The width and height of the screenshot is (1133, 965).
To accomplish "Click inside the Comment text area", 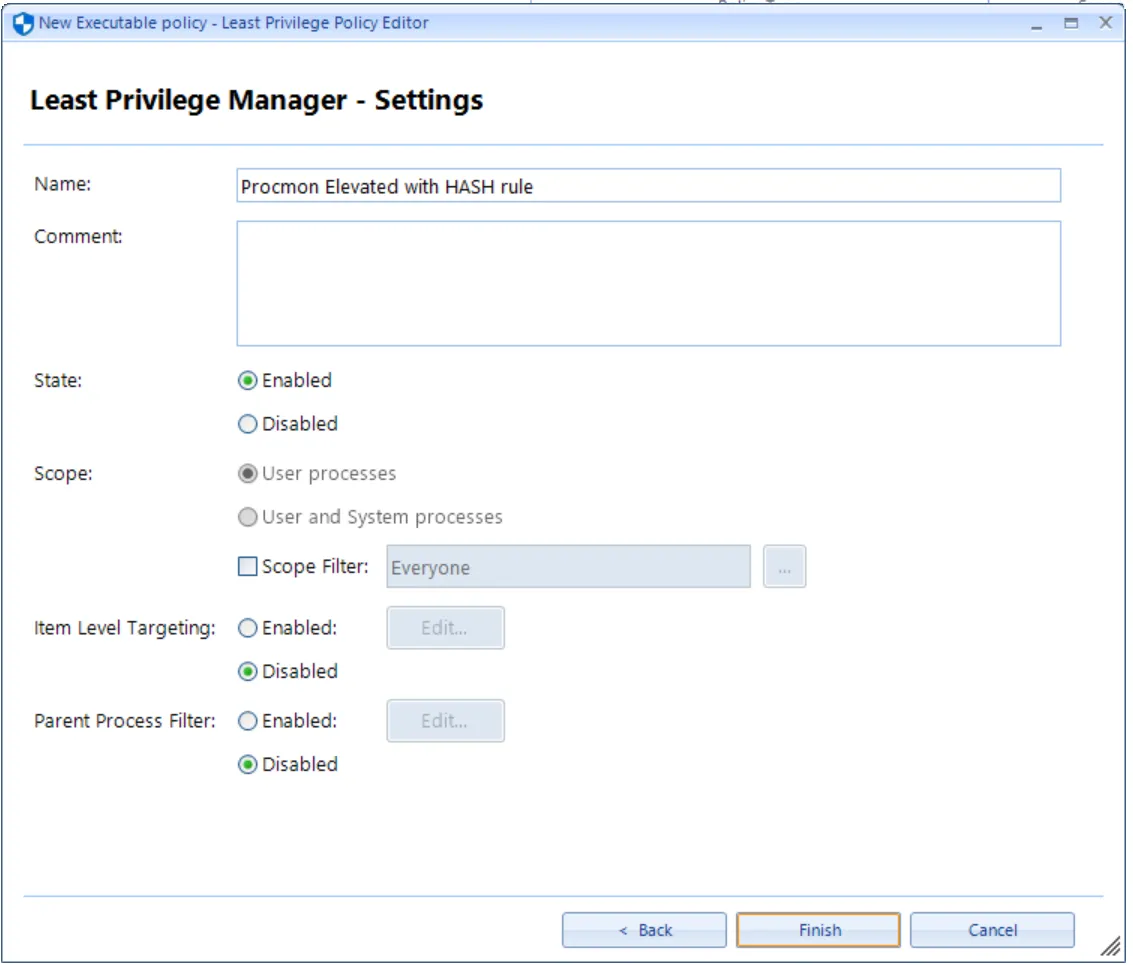I will 648,283.
